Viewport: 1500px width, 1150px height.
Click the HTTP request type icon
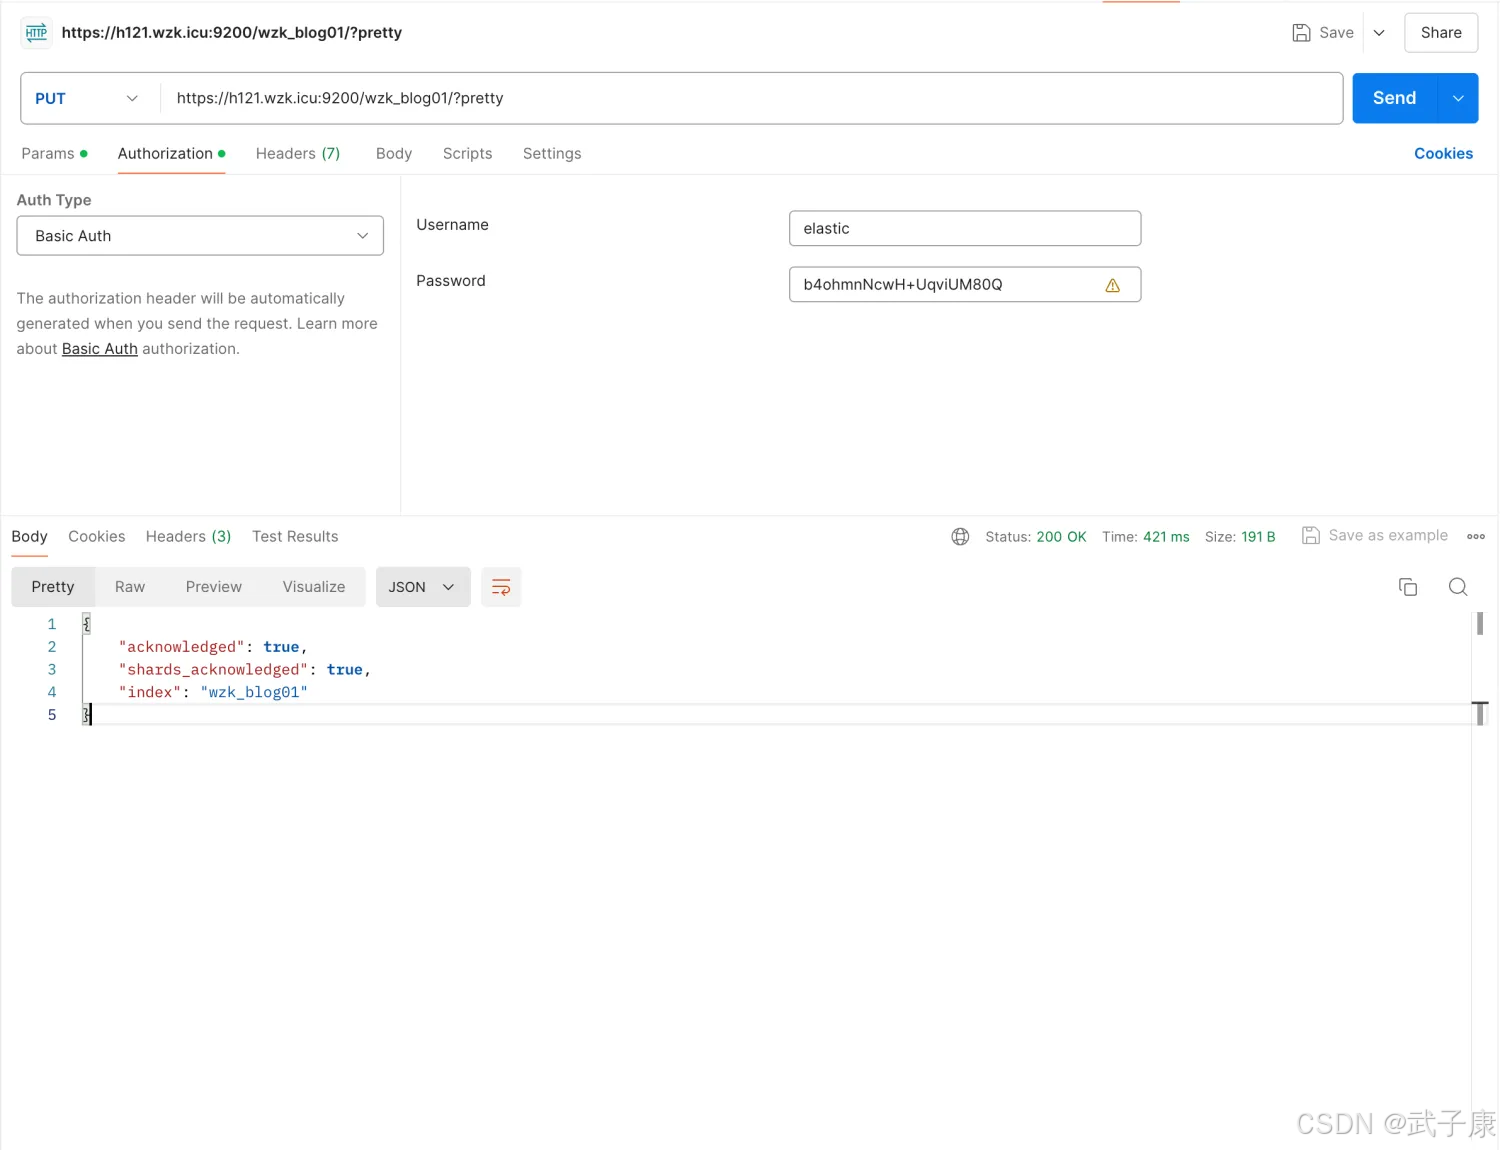point(37,33)
